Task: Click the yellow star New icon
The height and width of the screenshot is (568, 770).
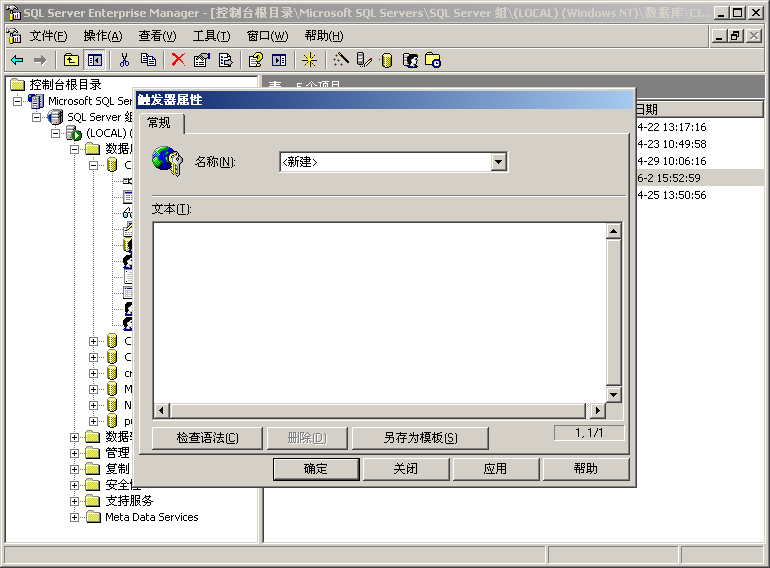Action: click(x=309, y=60)
